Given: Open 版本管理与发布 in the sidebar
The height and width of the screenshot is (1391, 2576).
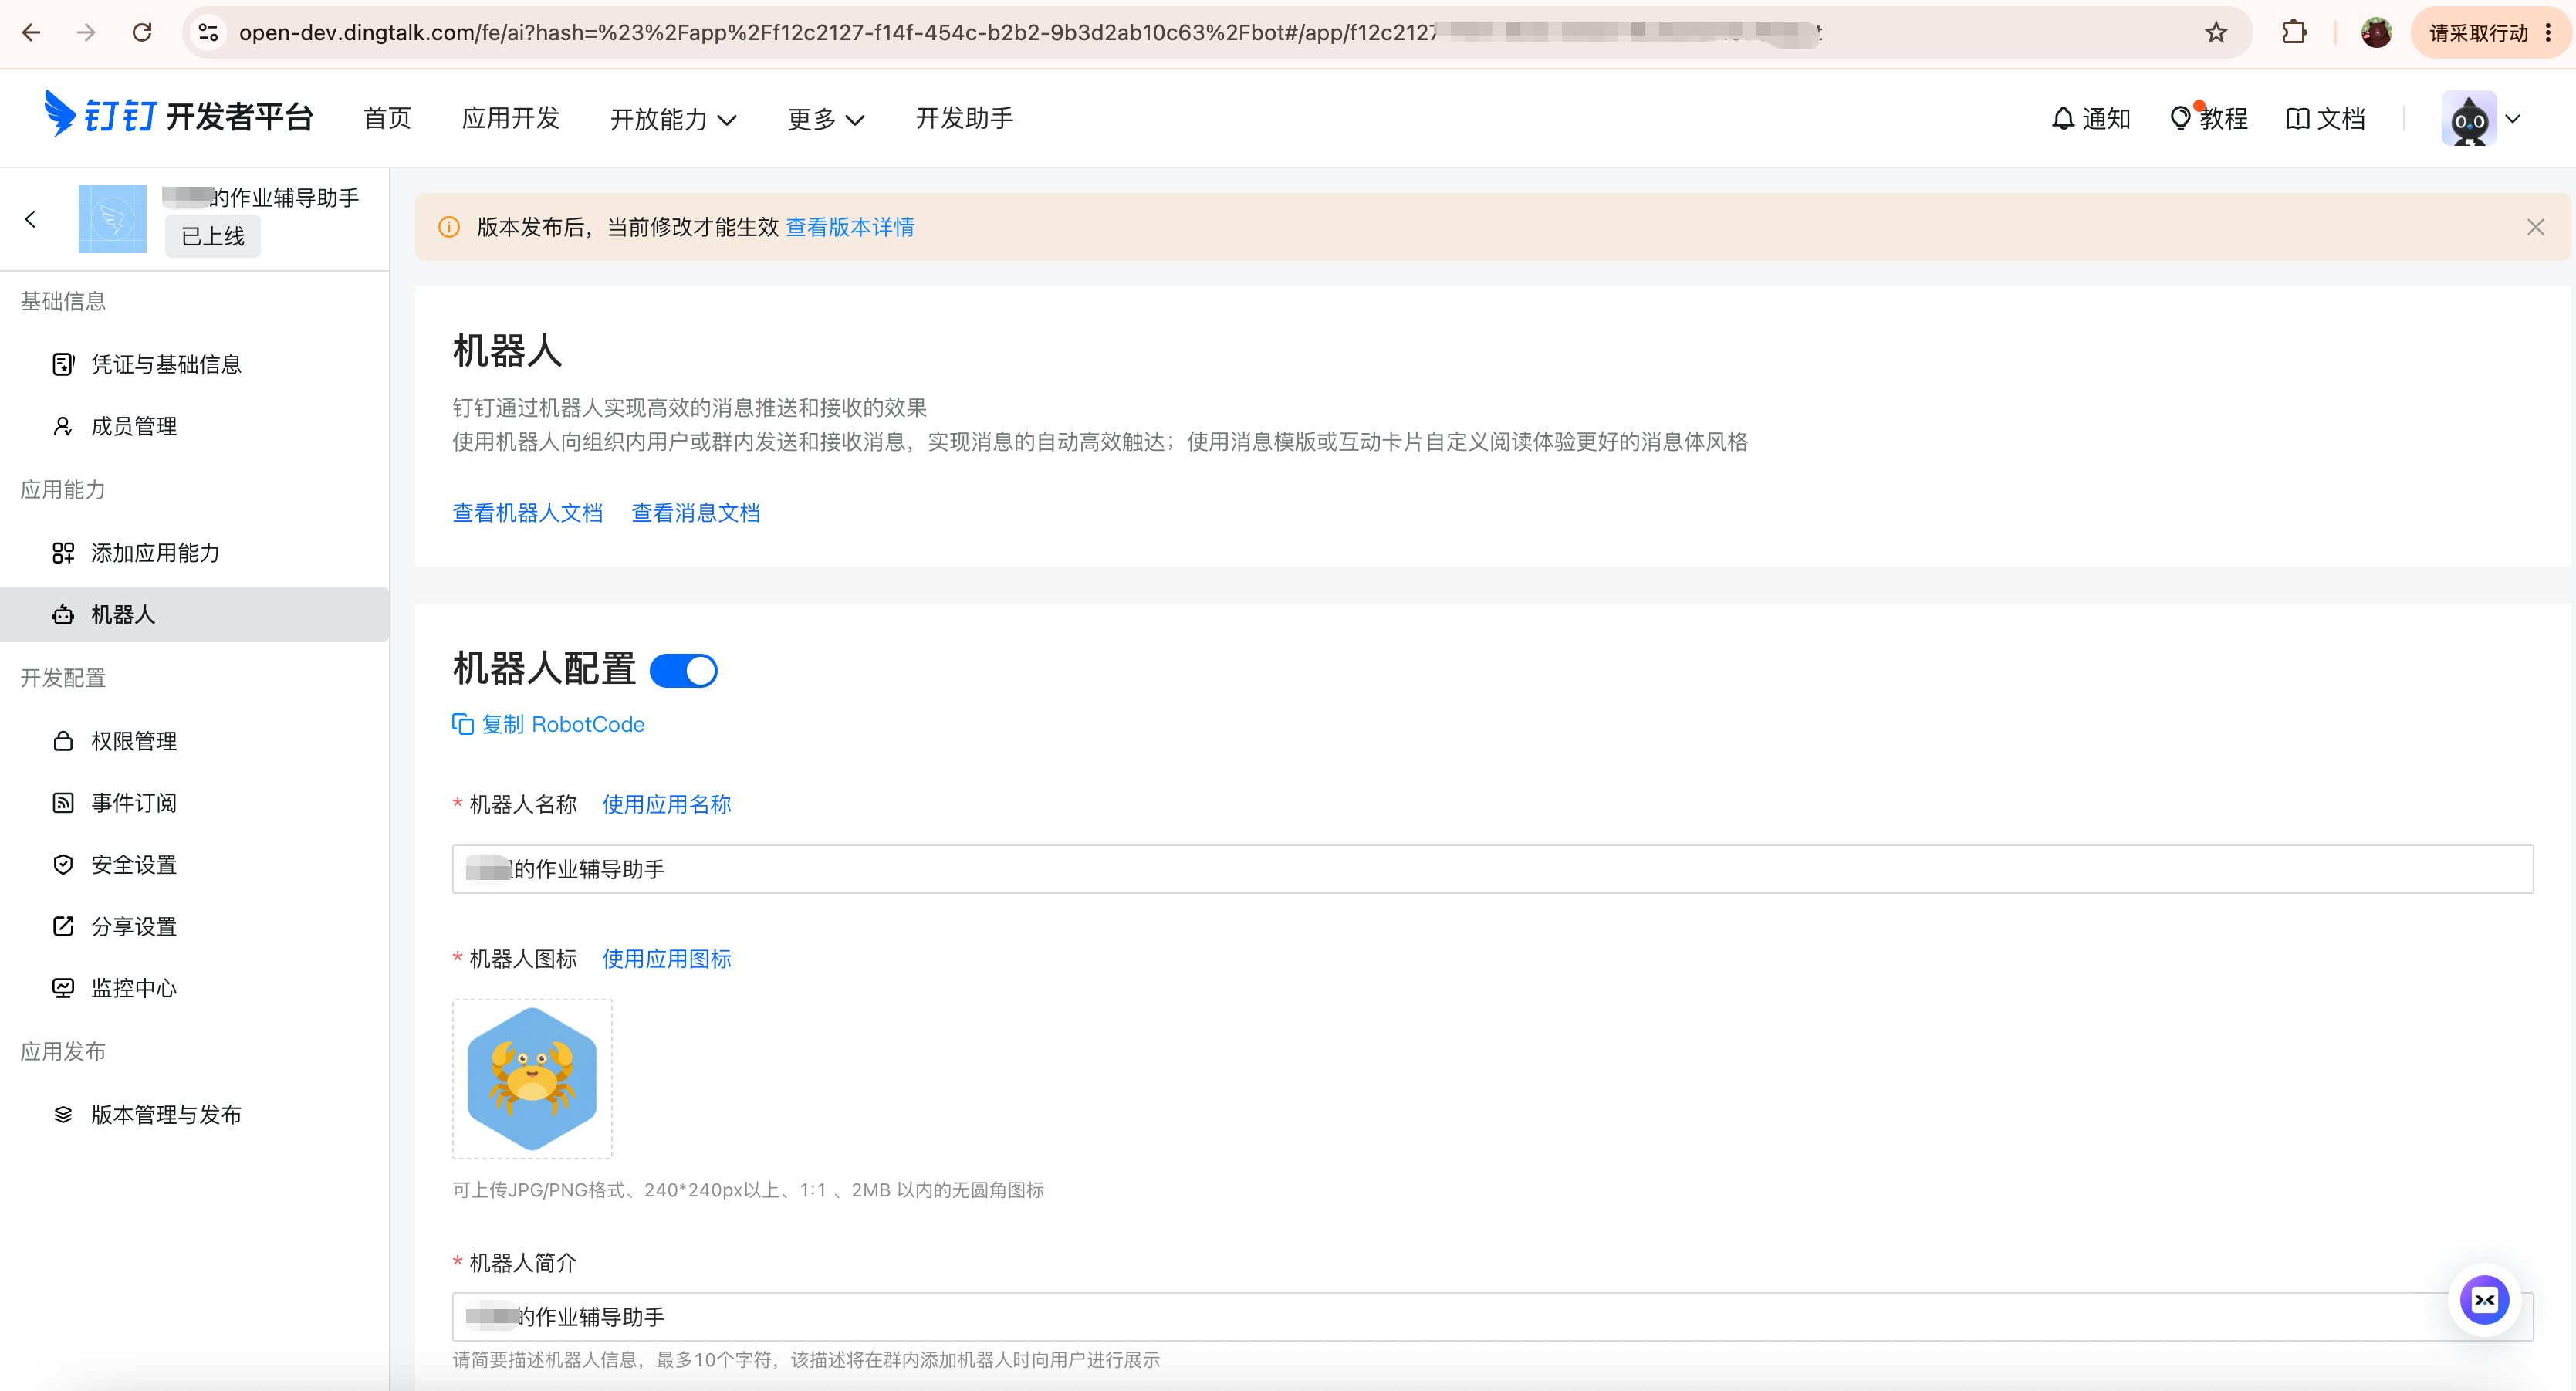Looking at the screenshot, I should (195, 1114).
